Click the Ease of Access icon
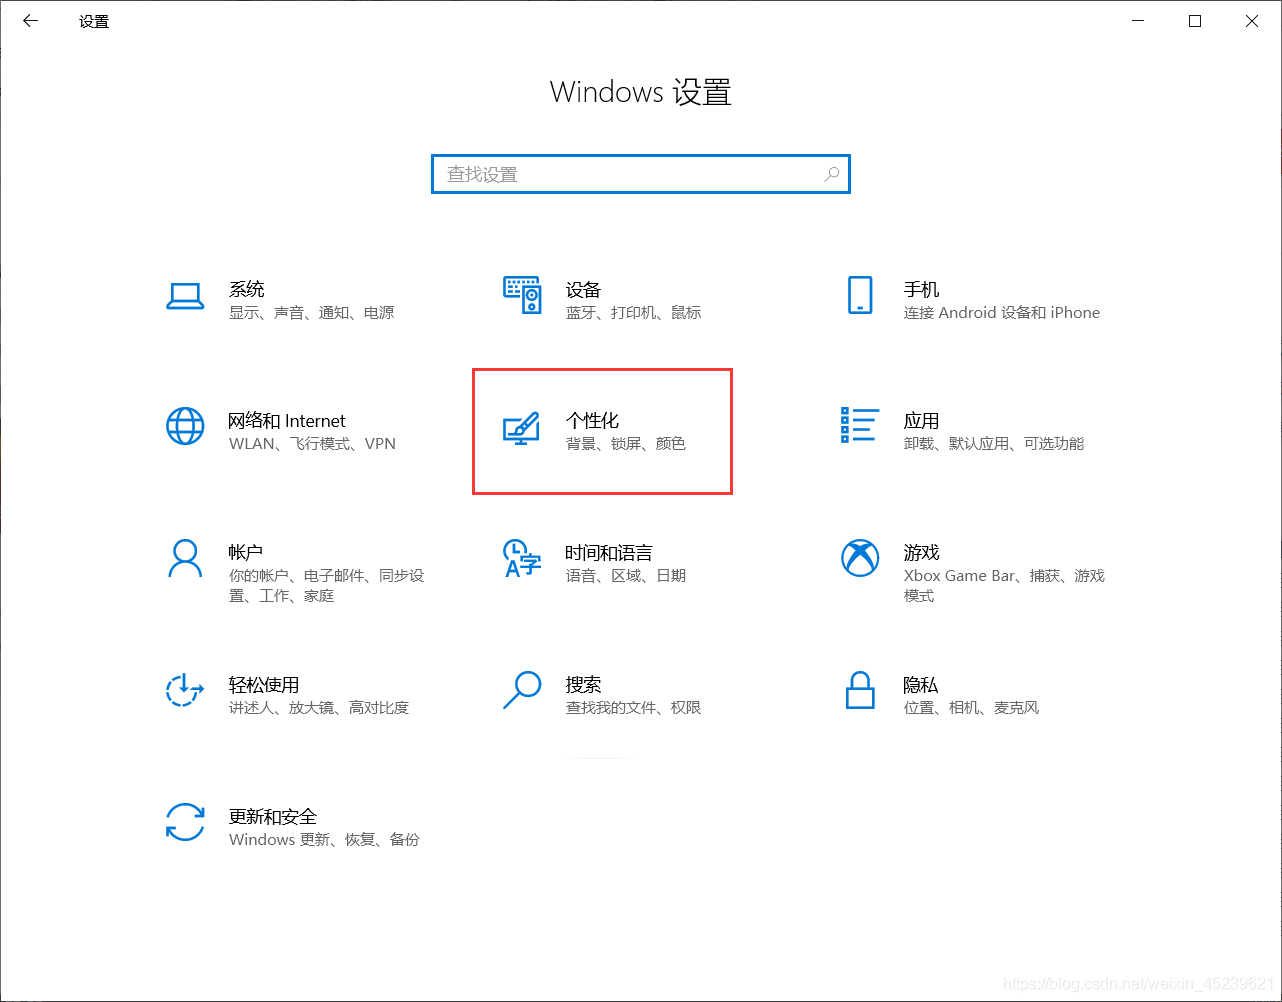This screenshot has width=1282, height=1002. 185,689
